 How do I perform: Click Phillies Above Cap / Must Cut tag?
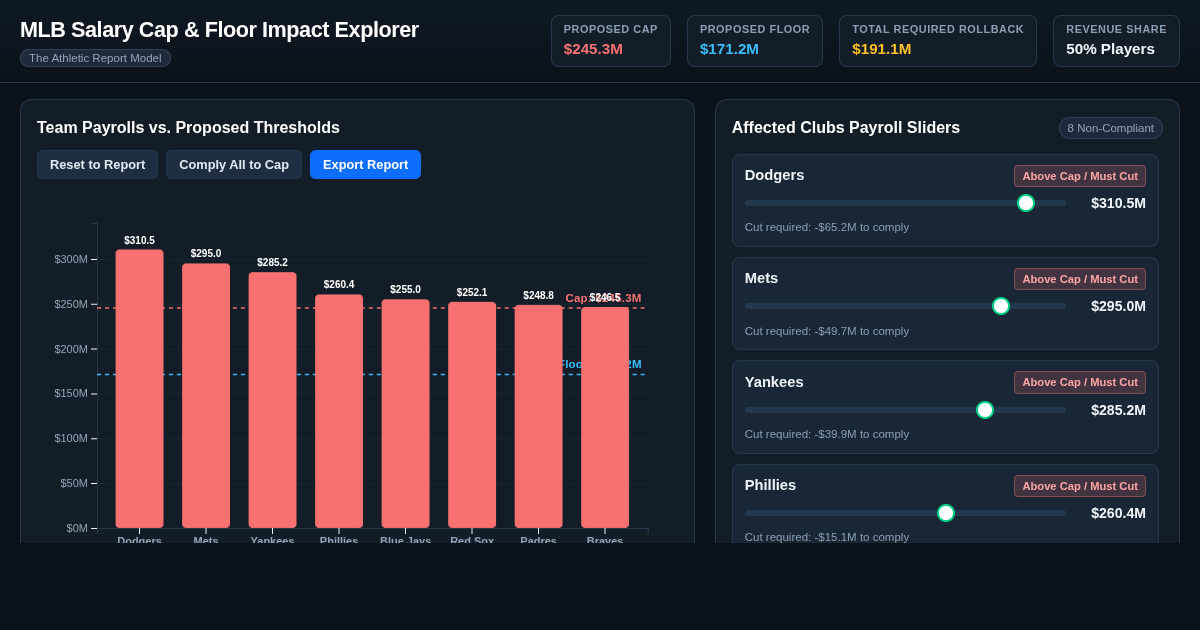(1080, 486)
